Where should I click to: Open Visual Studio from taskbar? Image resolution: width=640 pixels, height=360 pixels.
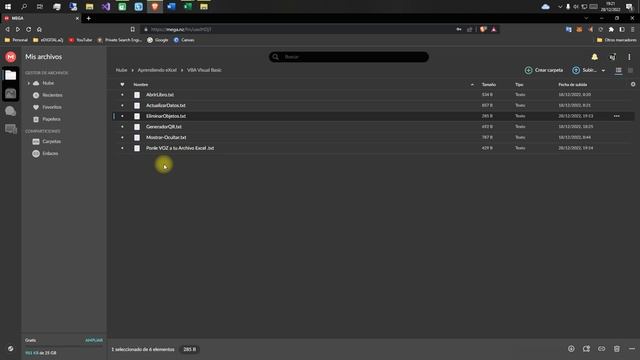(106, 7)
